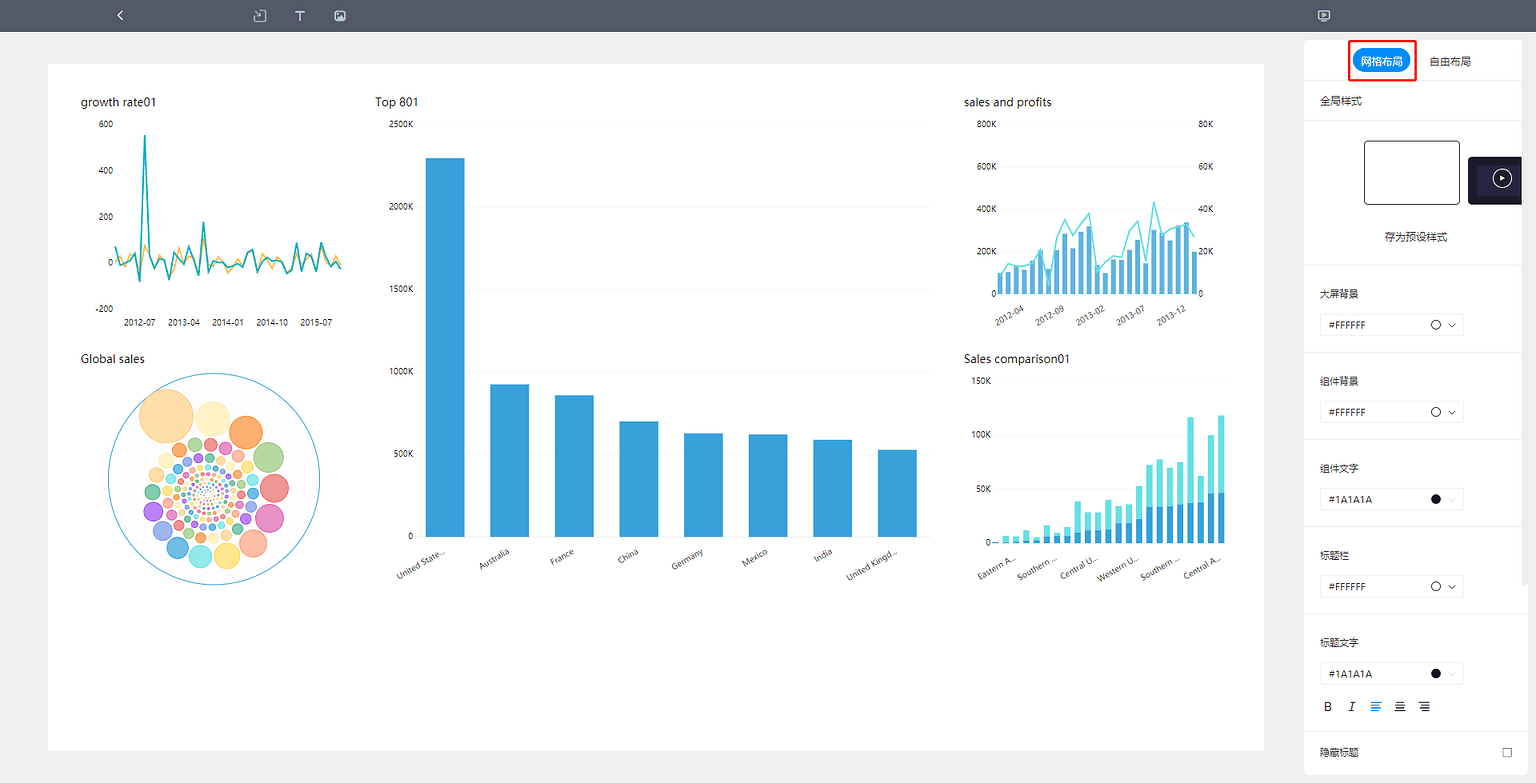Switch to 网格布局 layout mode
Image resolution: width=1536 pixels, height=783 pixels.
click(1381, 61)
